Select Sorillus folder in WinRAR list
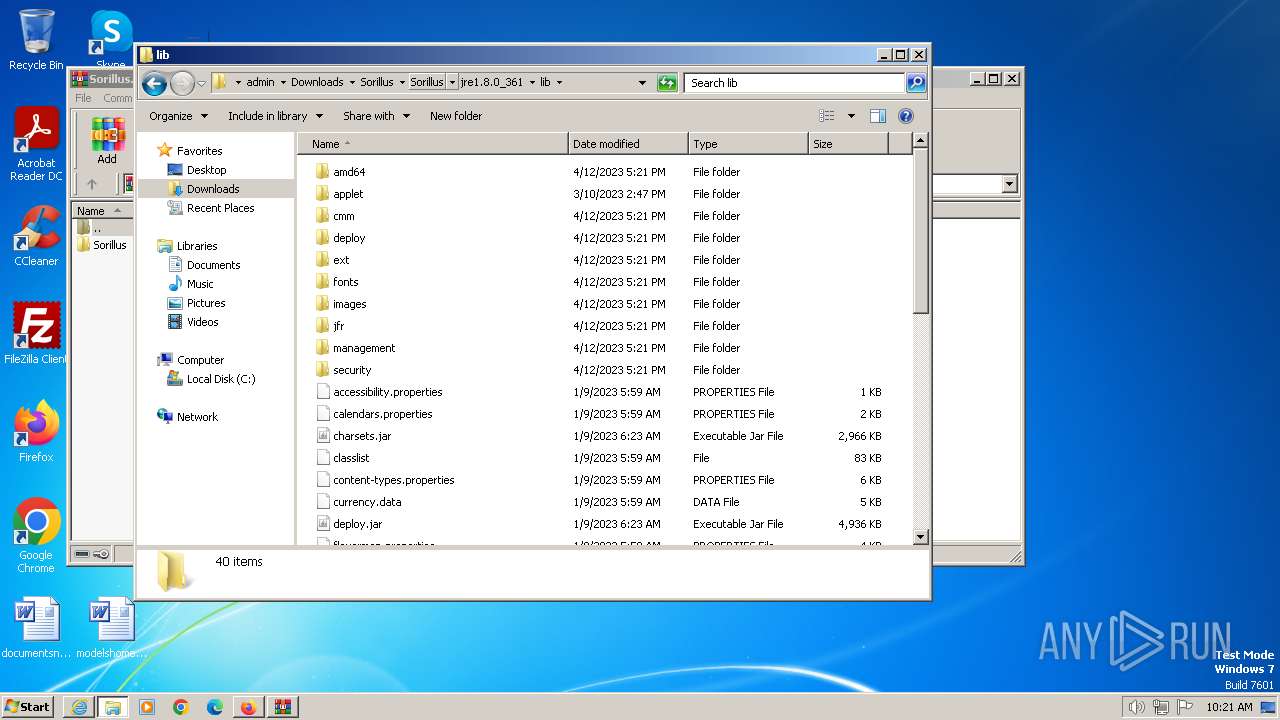This screenshot has width=1280, height=720. pyautogui.click(x=102, y=245)
